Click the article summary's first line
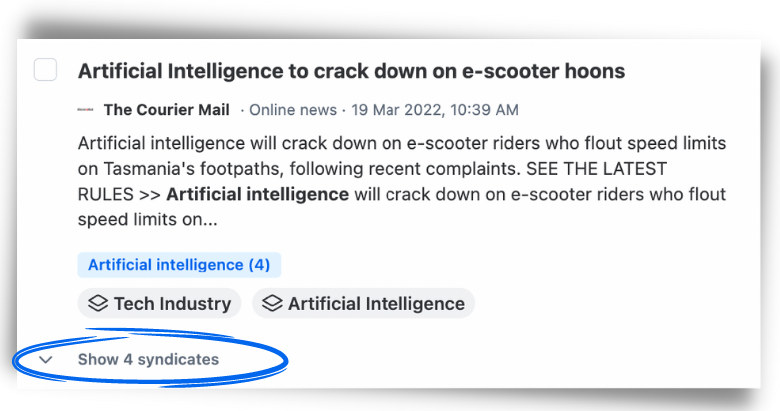This screenshot has height=411, width=780. [402, 143]
